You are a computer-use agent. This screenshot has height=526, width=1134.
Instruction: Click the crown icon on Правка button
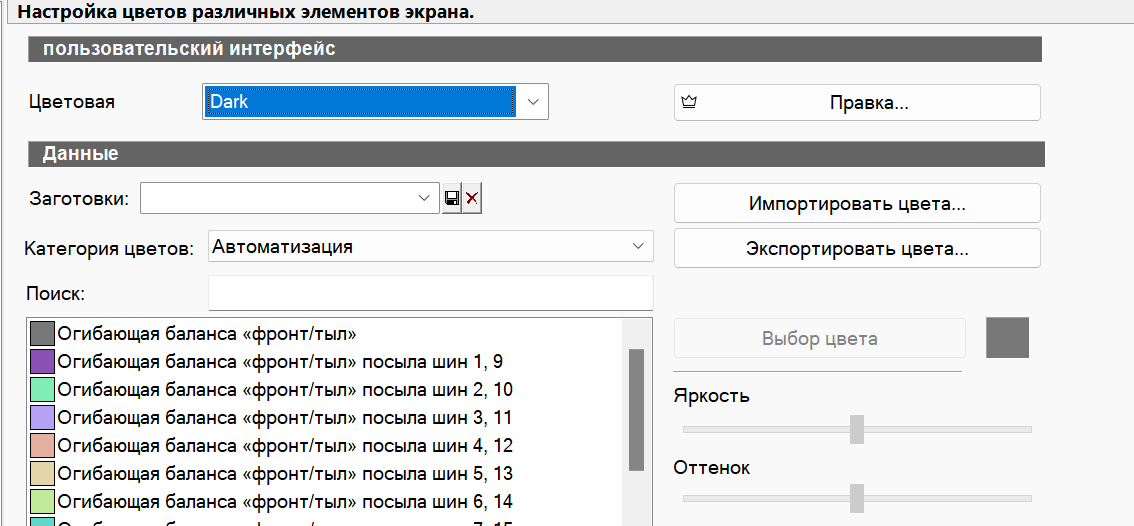coord(688,102)
